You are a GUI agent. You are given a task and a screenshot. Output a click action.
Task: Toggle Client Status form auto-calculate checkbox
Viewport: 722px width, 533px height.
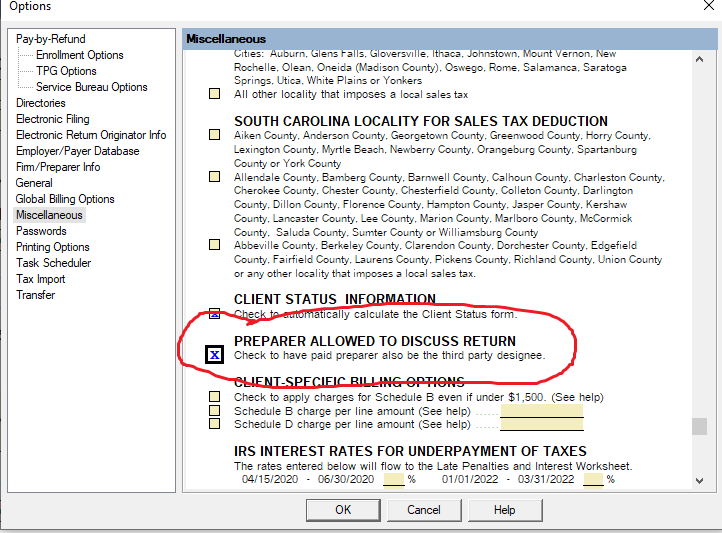tap(214, 313)
